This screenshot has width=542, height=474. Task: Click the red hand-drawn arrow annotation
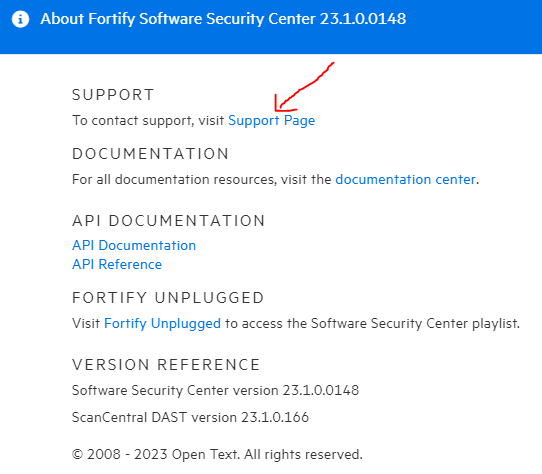303,87
